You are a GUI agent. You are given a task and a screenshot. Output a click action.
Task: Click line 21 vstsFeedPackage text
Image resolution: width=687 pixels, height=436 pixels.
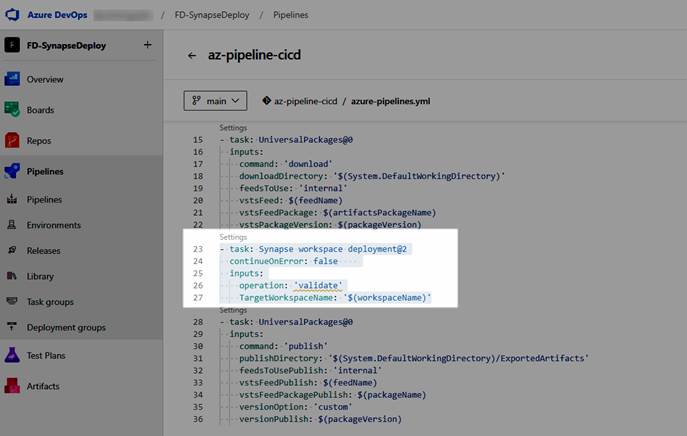(x=337, y=213)
